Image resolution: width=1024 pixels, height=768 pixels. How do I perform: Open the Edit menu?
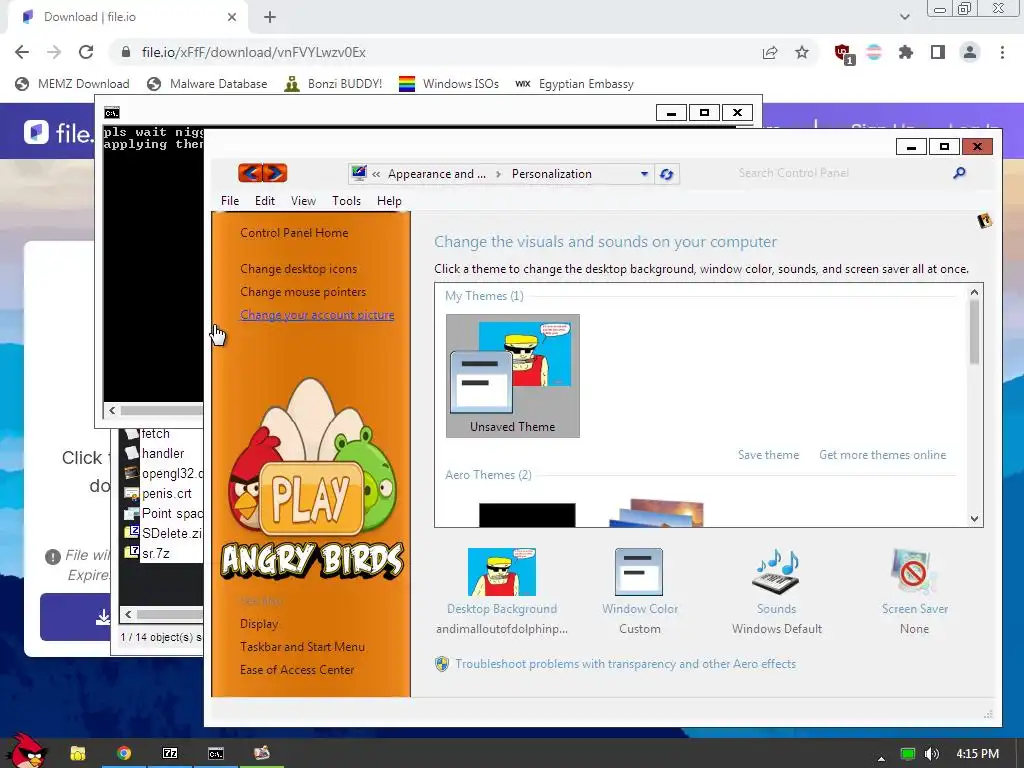[264, 201]
